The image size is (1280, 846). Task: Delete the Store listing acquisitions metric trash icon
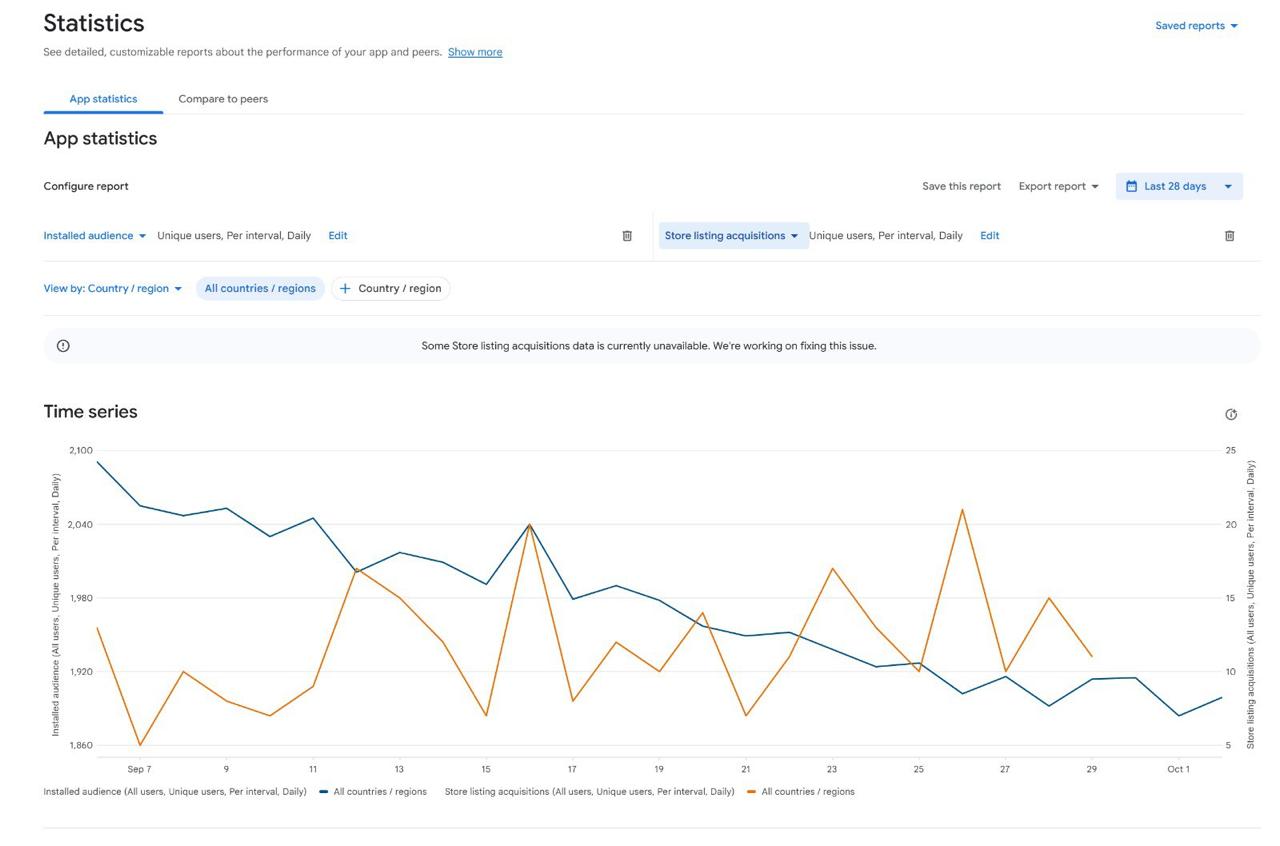pos(1229,236)
